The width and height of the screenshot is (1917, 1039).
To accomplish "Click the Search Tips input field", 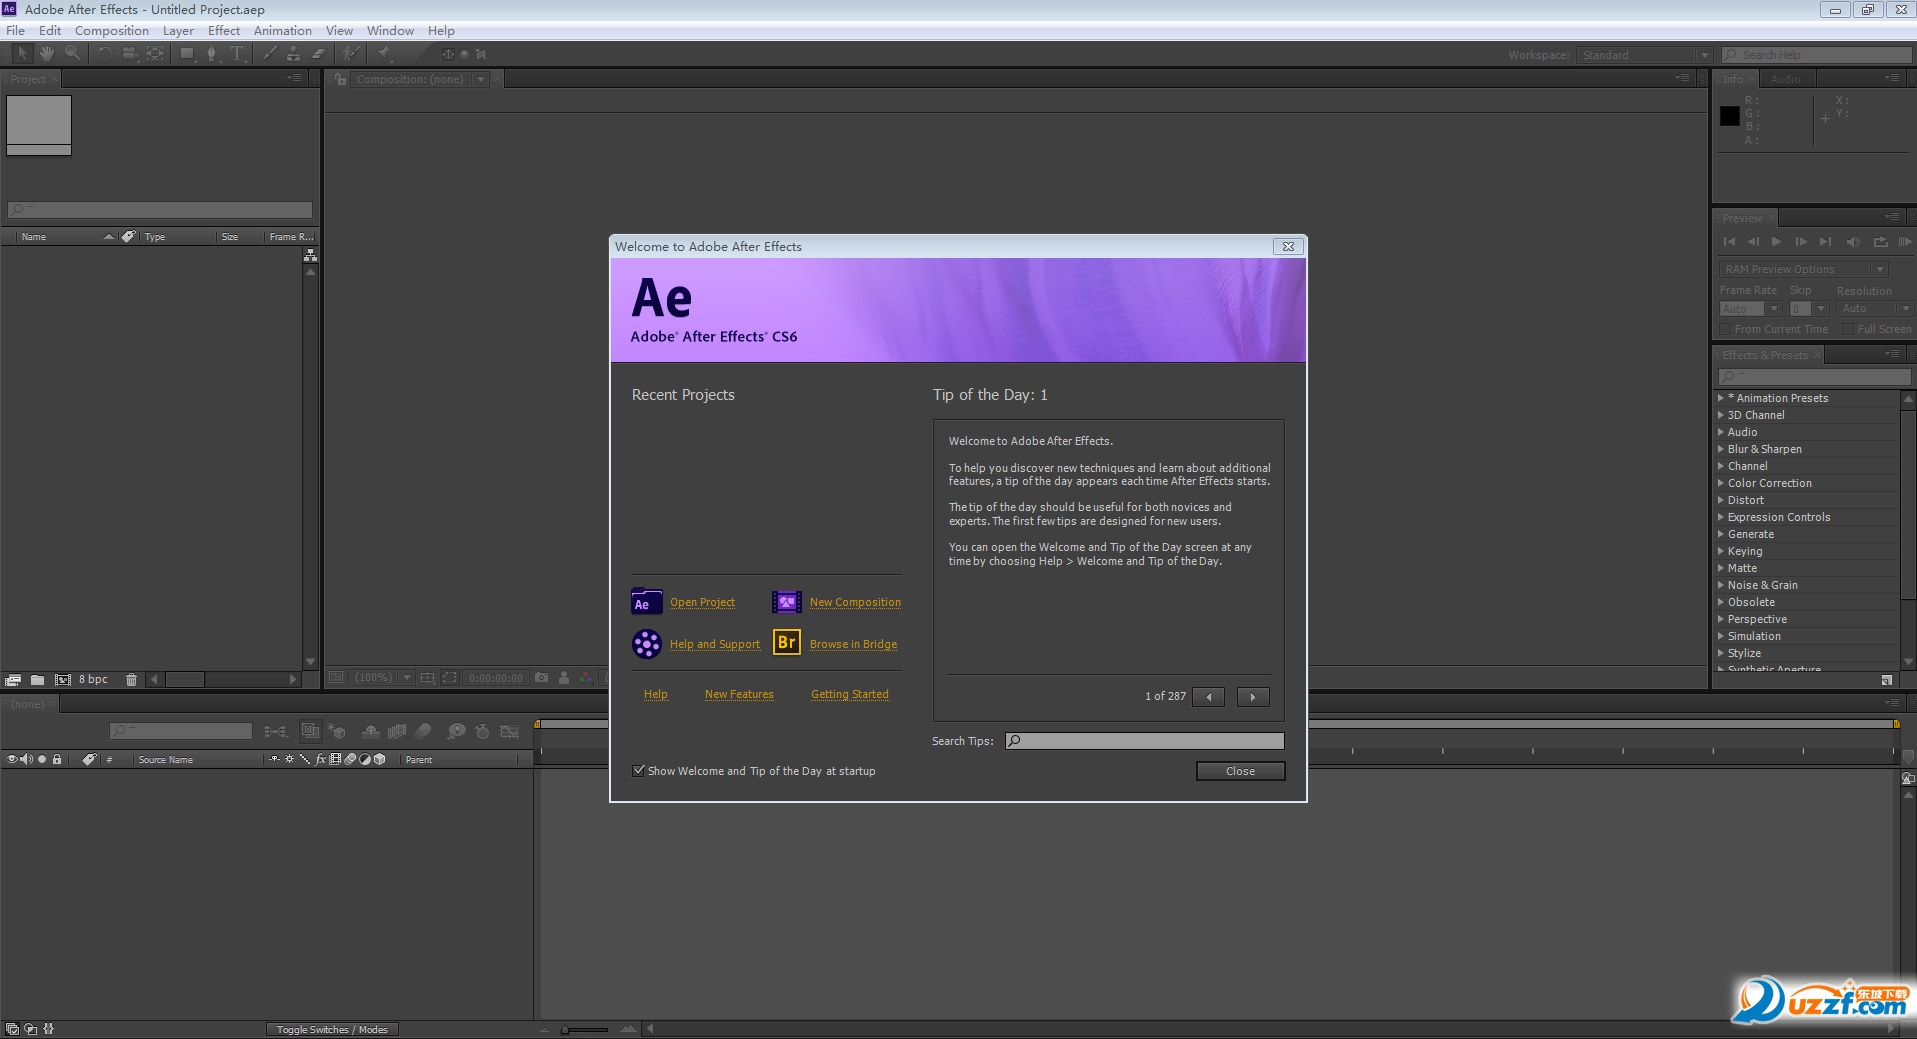I will (x=1144, y=741).
